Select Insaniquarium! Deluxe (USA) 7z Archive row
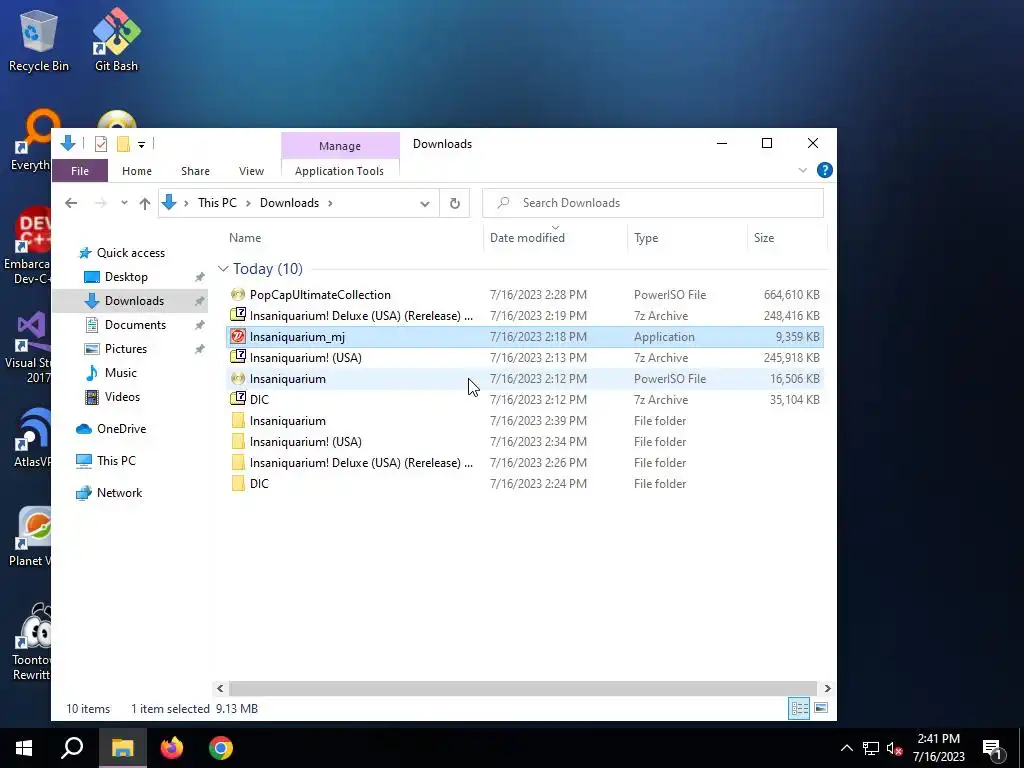Image resolution: width=1024 pixels, height=768 pixels. 525,316
